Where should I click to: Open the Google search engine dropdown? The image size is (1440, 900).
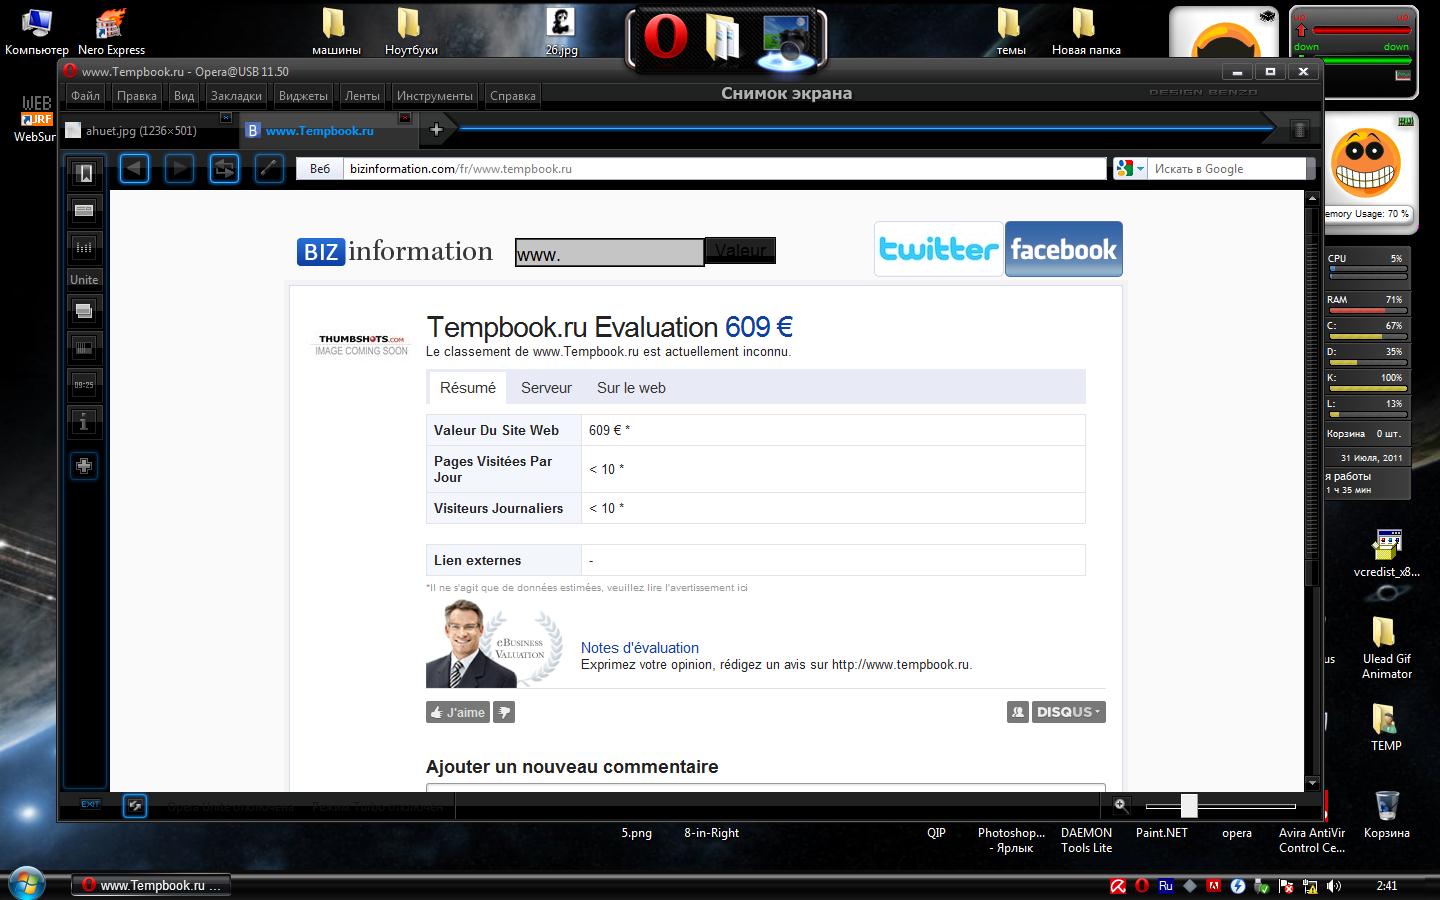click(1130, 169)
